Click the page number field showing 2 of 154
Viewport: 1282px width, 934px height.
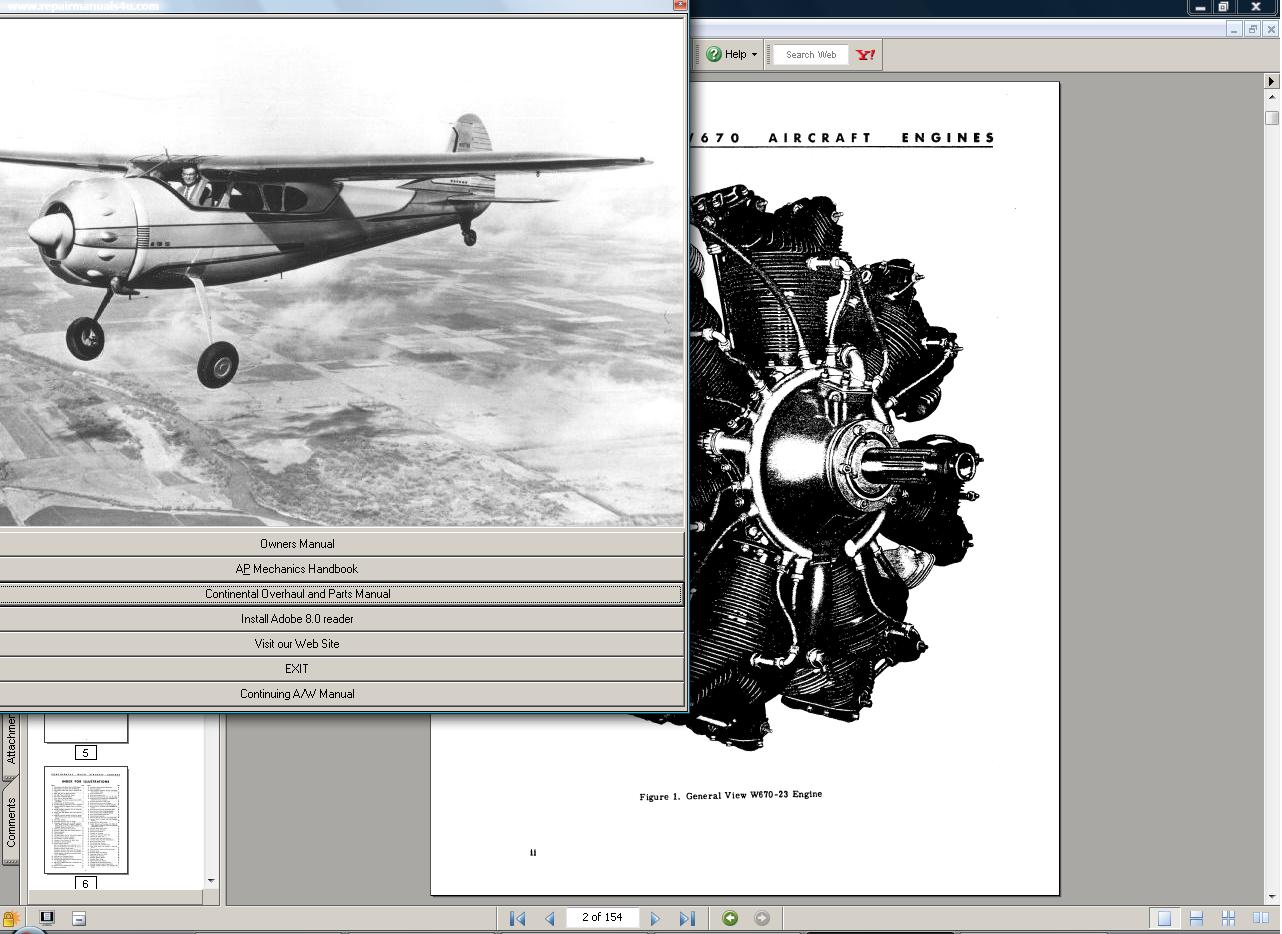(x=602, y=917)
